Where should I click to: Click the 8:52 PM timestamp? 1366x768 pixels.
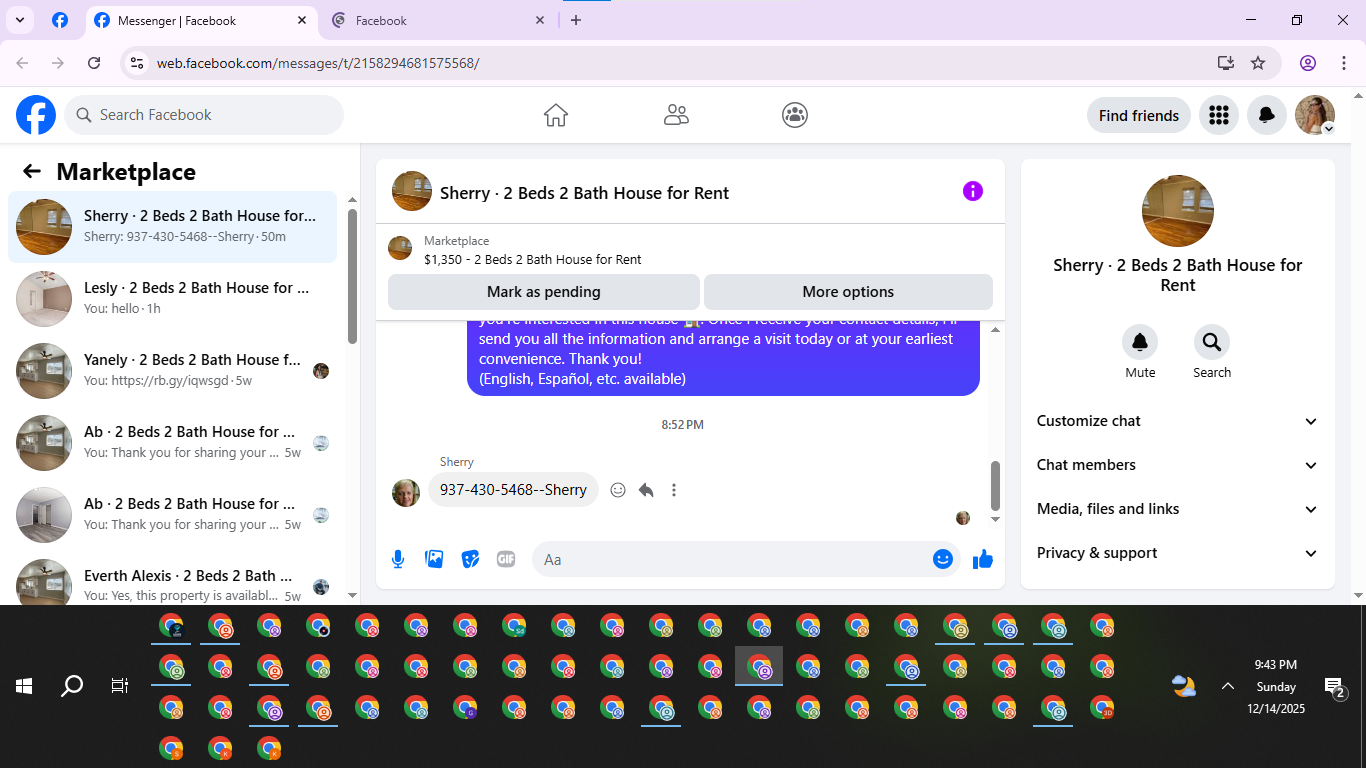[682, 425]
